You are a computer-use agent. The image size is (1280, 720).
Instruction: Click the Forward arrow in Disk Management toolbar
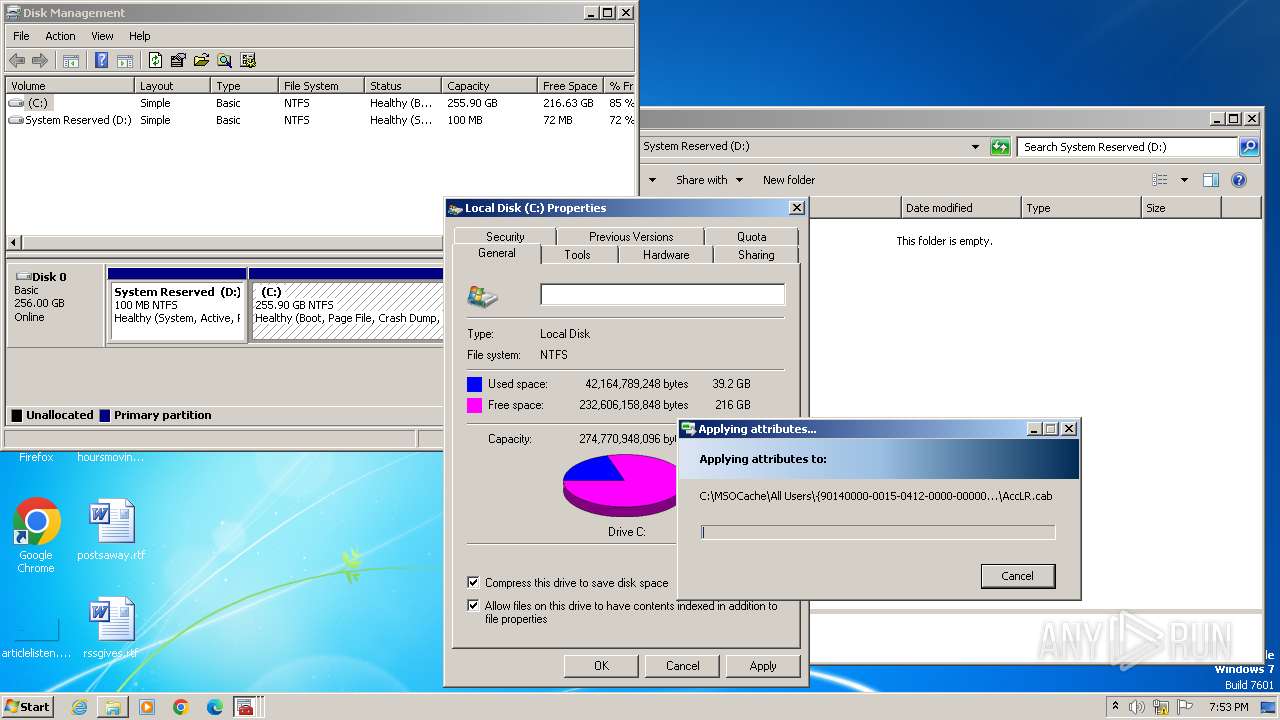(x=40, y=60)
